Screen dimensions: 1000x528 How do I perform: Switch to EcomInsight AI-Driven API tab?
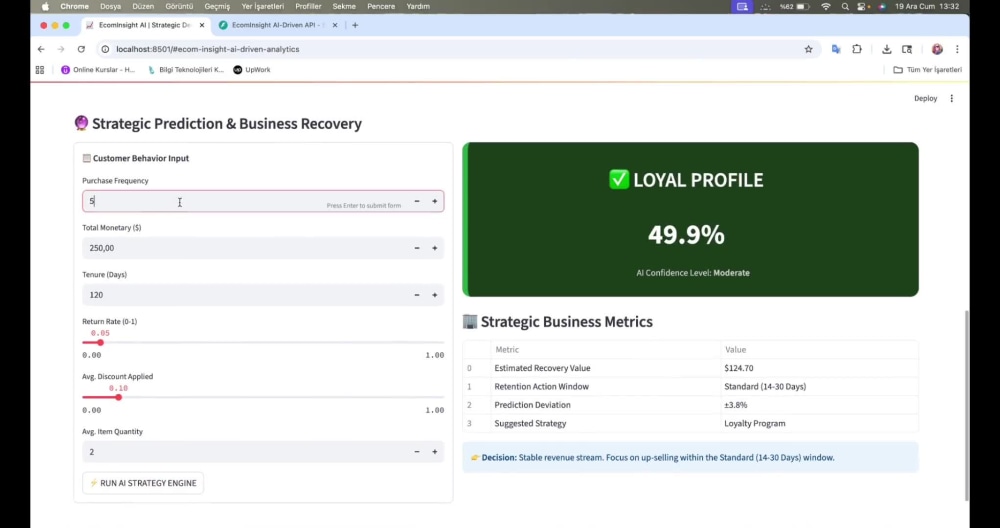tap(279, 25)
